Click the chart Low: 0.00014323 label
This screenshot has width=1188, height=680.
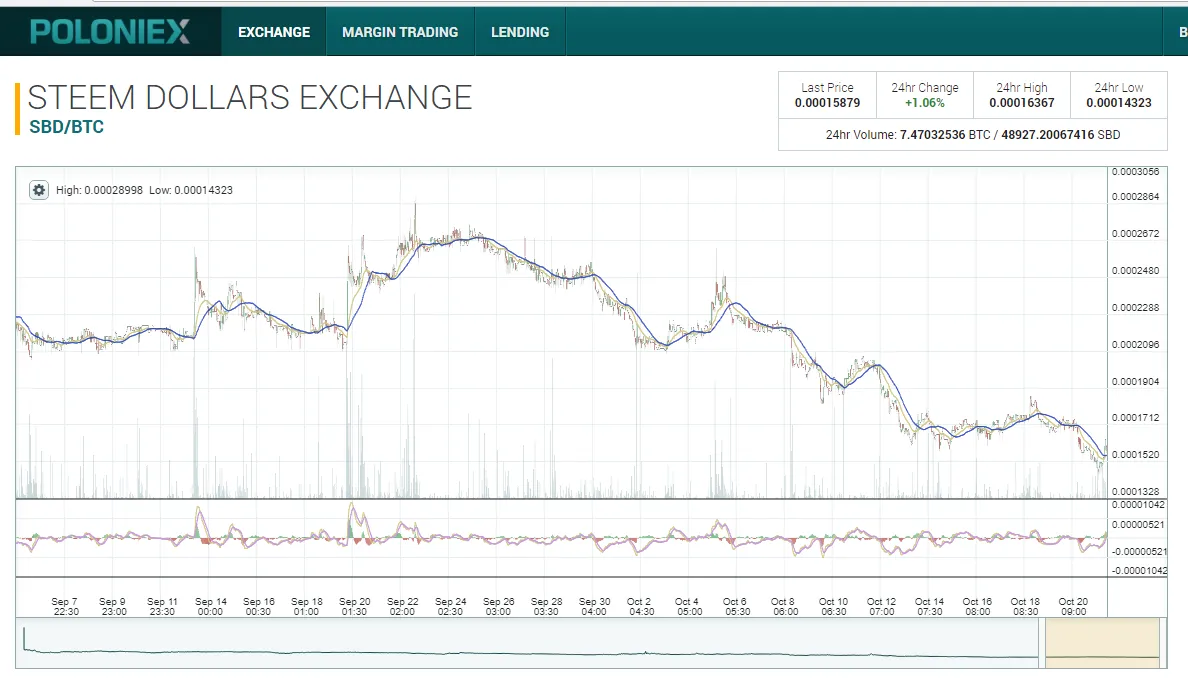(191, 190)
